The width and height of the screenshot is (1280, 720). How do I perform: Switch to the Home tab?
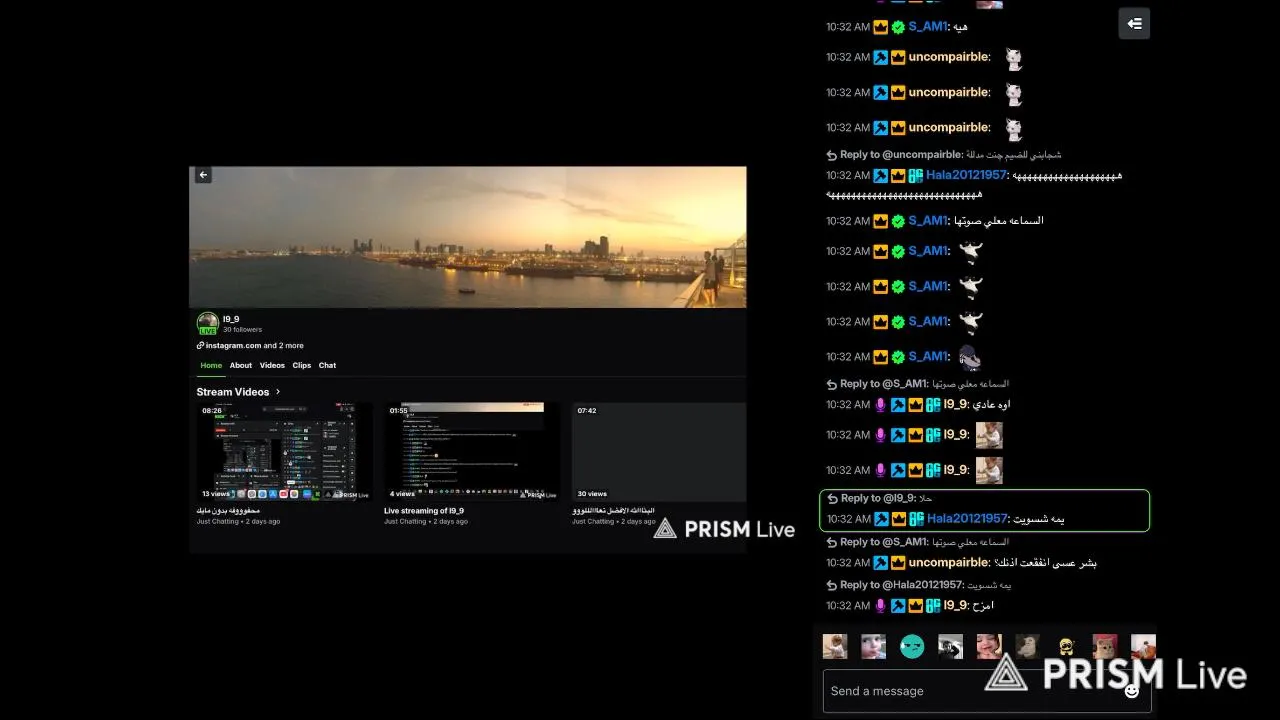pos(211,366)
